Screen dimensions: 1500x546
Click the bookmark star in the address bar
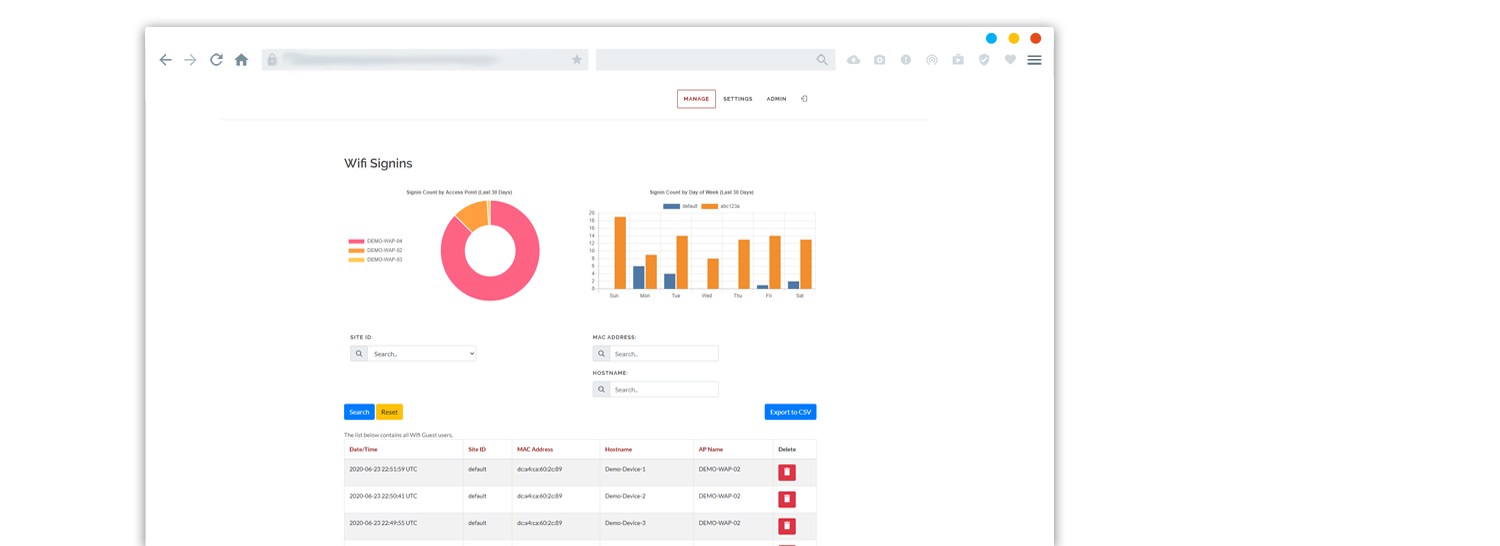click(x=576, y=60)
